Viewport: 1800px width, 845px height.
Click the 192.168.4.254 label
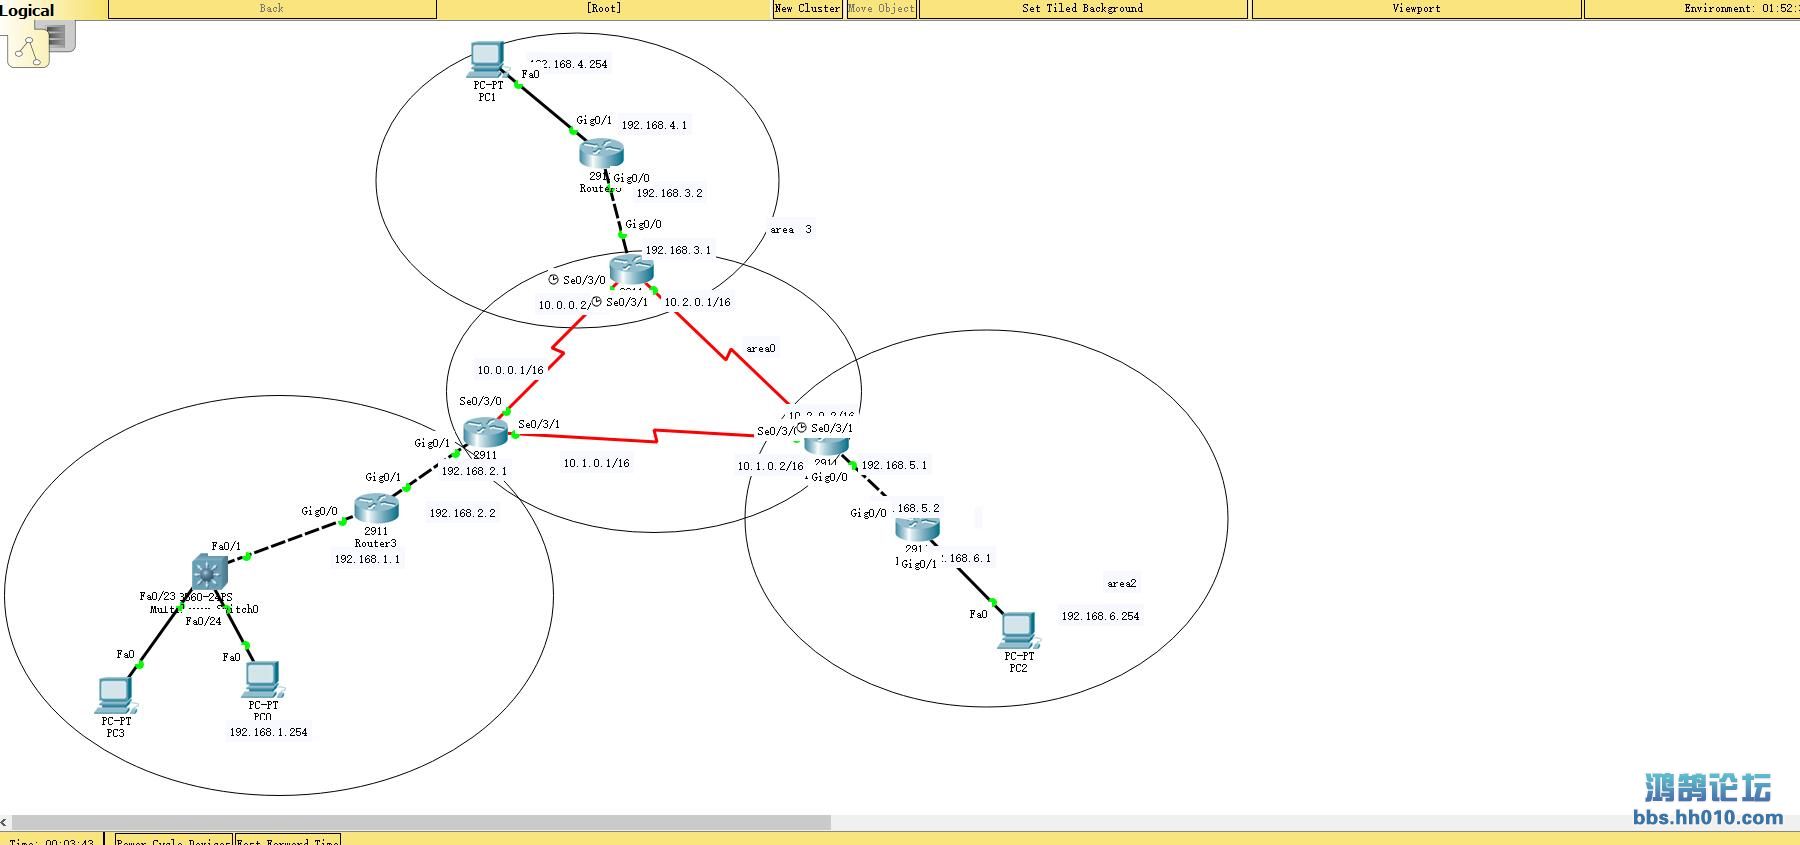click(x=568, y=64)
